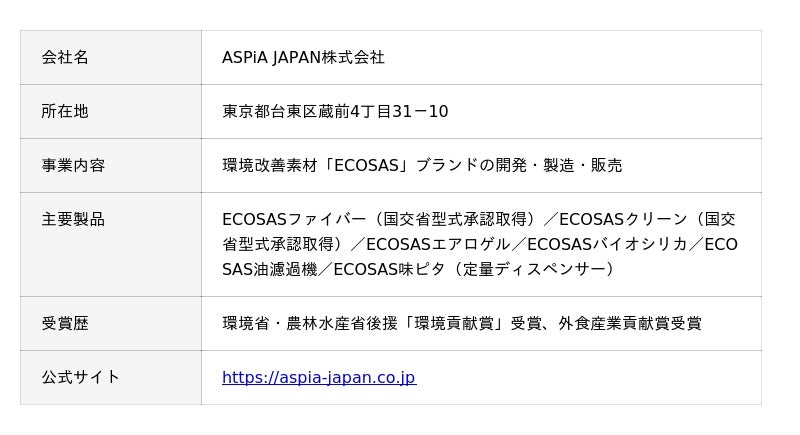Click the 受賞歴 label cell
Image resolution: width=800 pixels, height=435 pixels.
tap(65, 324)
